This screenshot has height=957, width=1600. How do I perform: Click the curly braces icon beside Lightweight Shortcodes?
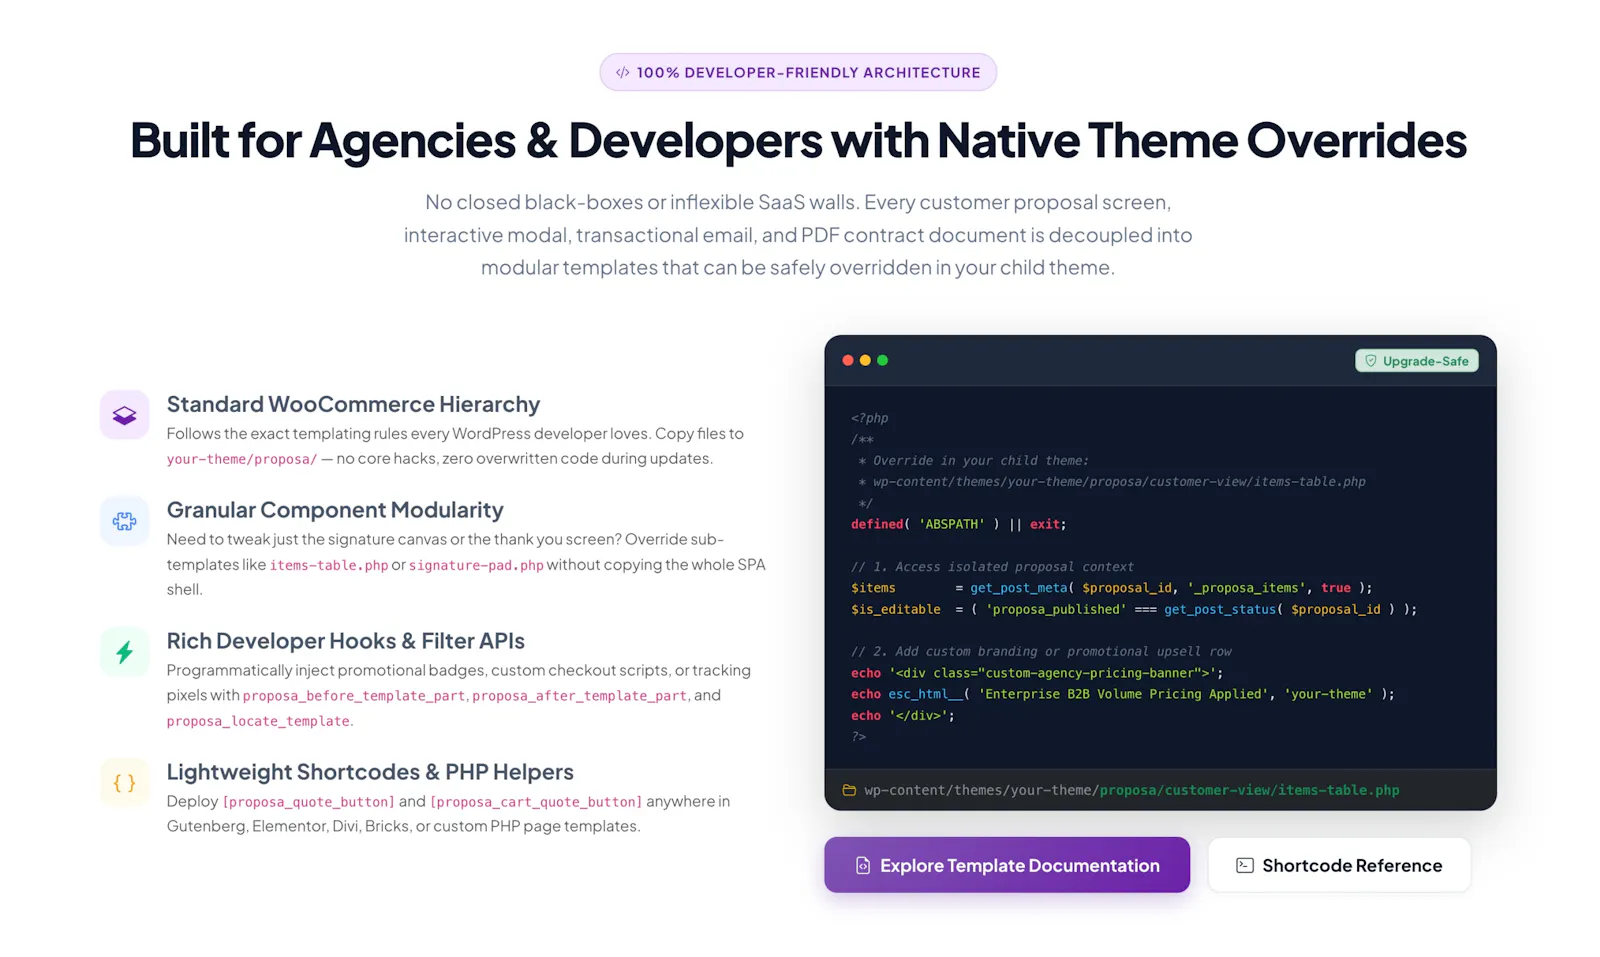pos(124,783)
